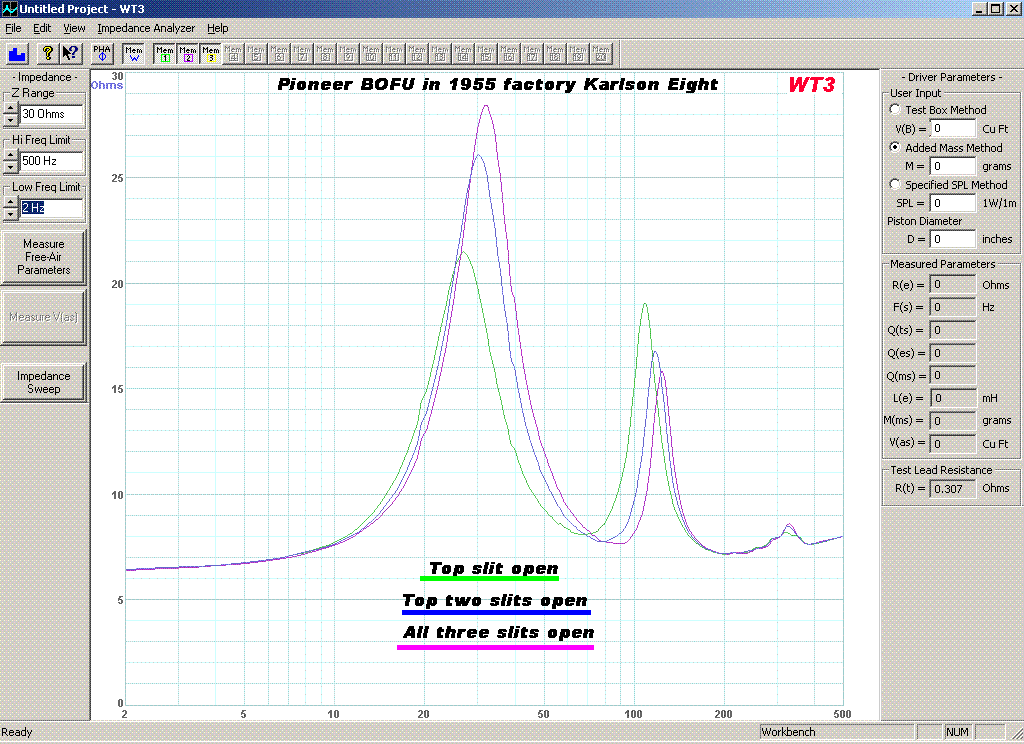The image size is (1024, 744).
Task: Click the Mem 13 memory slot icon
Action: click(440, 54)
